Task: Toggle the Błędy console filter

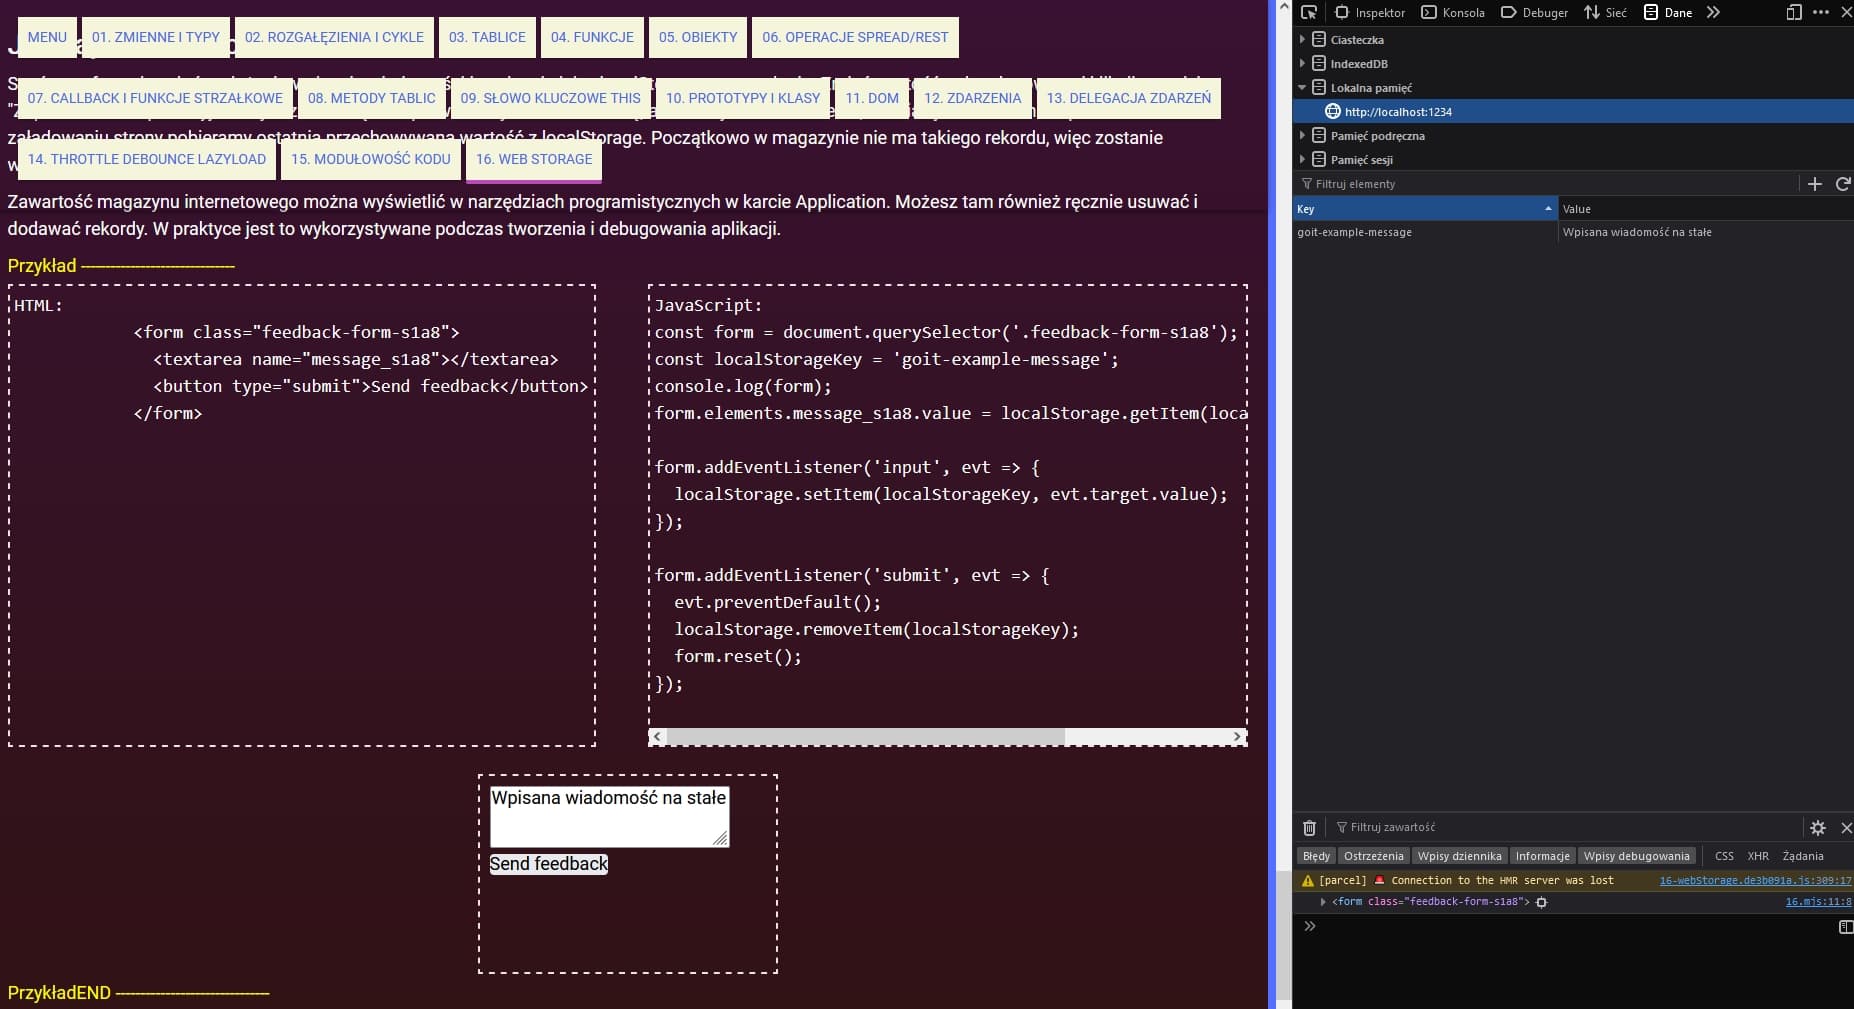Action: click(x=1316, y=856)
